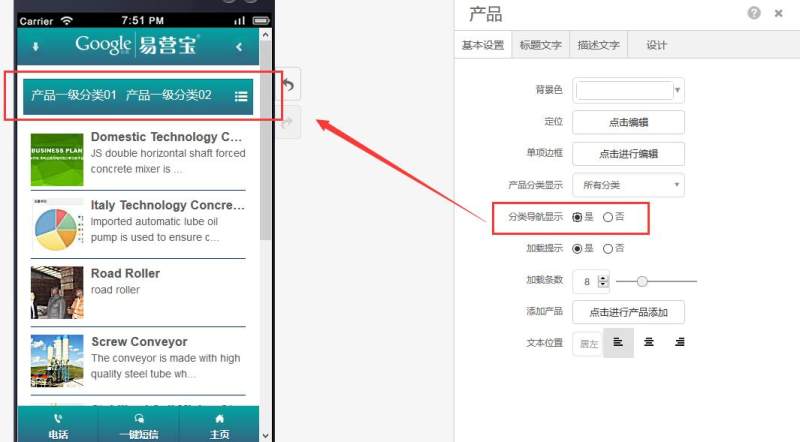
Task: Select 是 for 分类导航显示
Action: click(x=577, y=217)
